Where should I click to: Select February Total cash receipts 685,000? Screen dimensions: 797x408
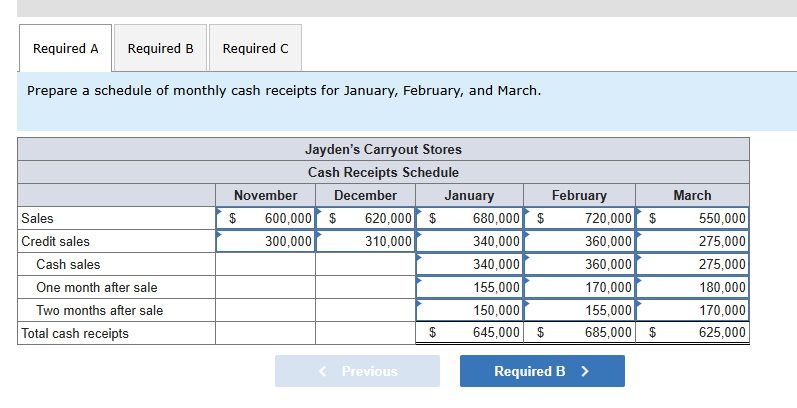[x=579, y=333]
